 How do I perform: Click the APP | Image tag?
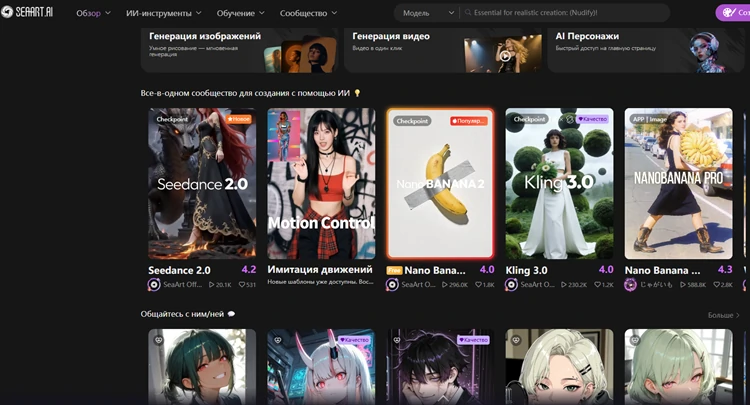(x=650, y=119)
